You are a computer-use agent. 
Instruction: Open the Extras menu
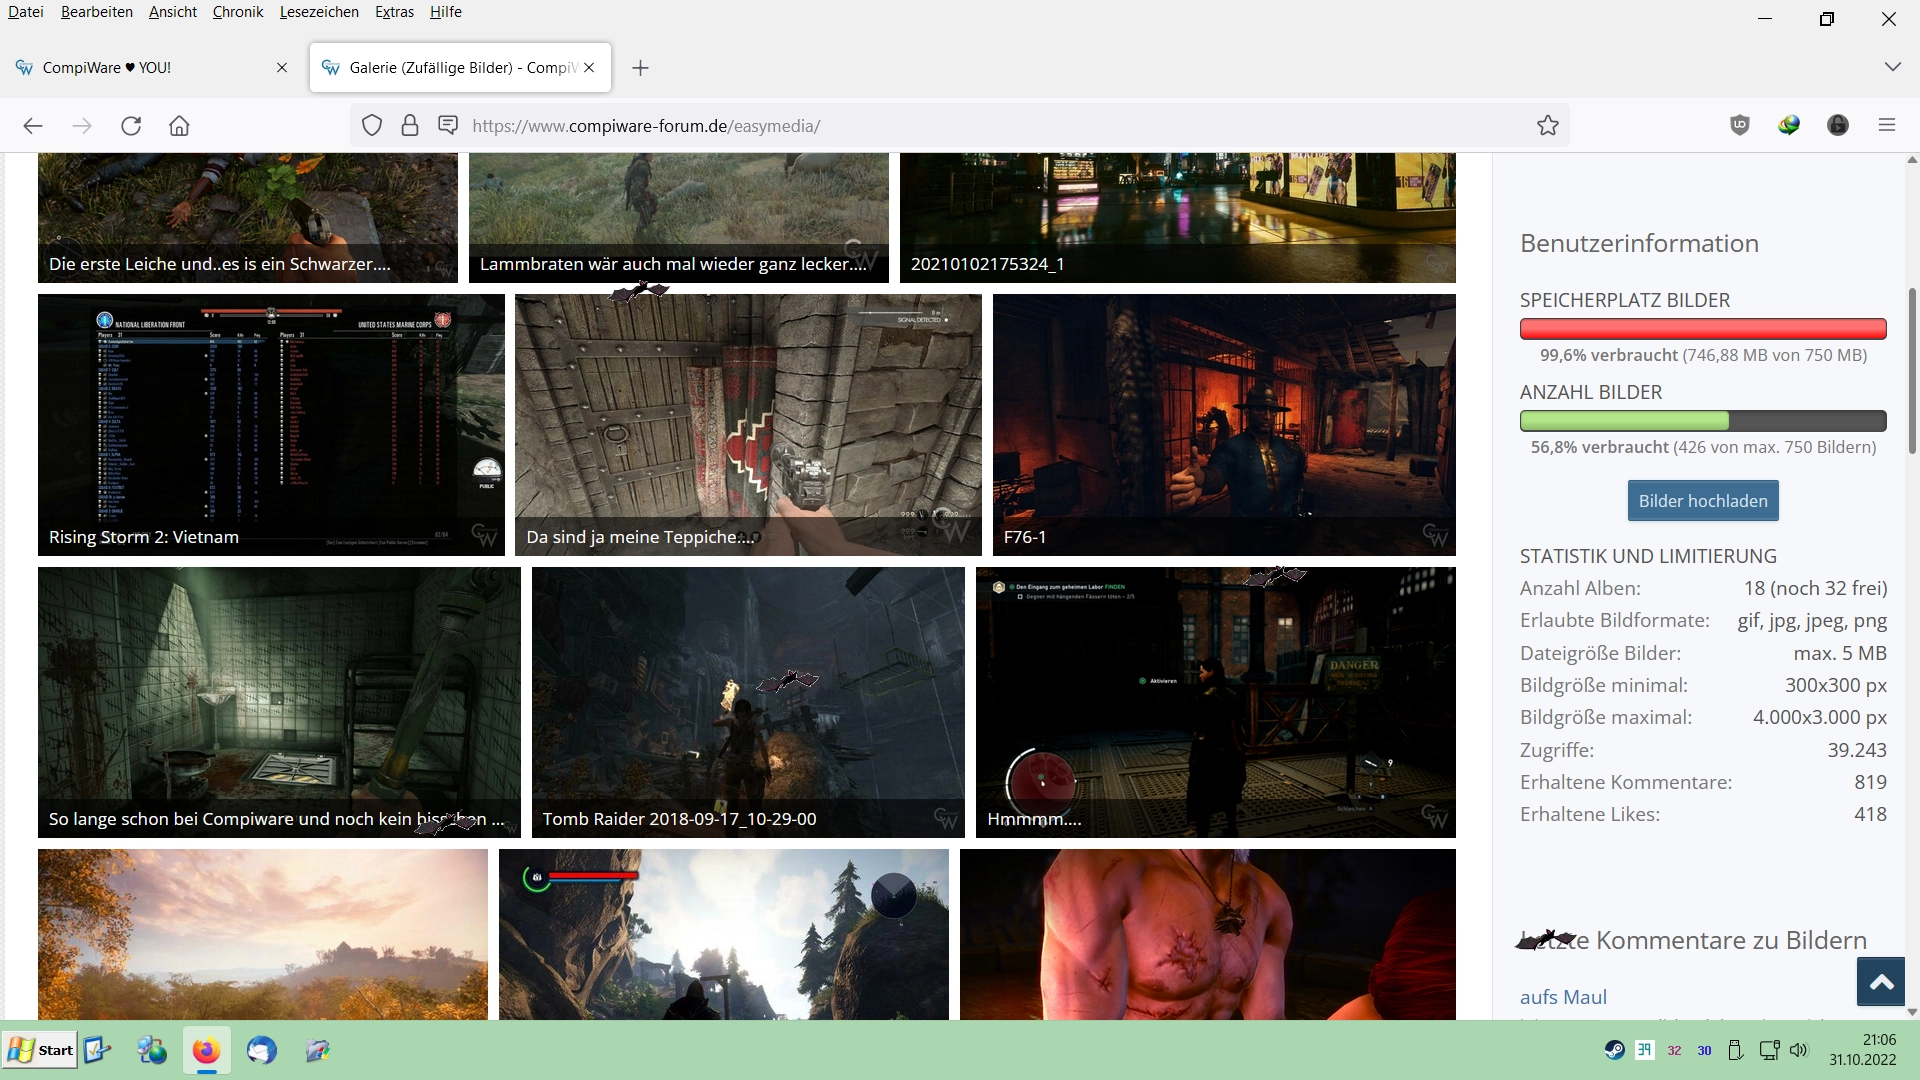pos(395,12)
